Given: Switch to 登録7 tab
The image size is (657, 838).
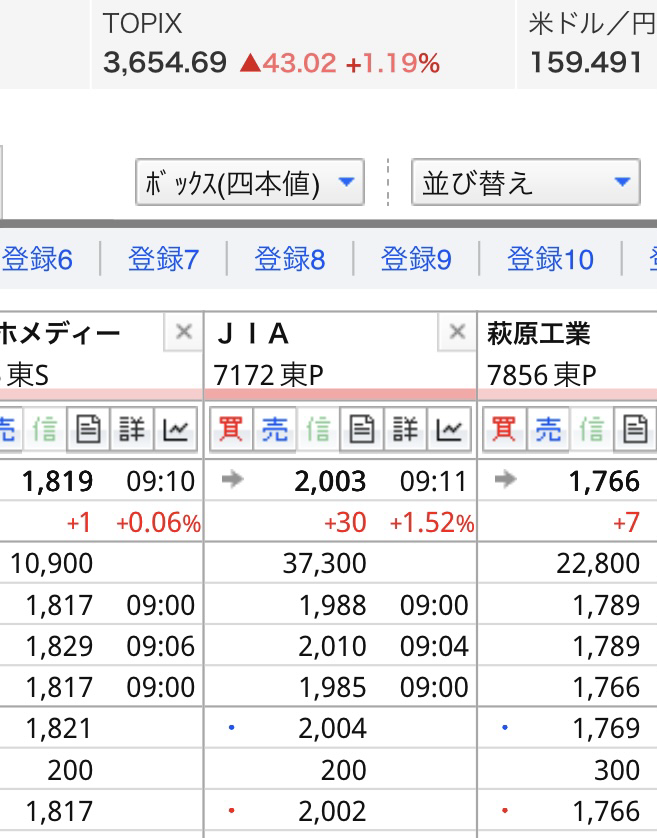Looking at the screenshot, I should tap(164, 259).
